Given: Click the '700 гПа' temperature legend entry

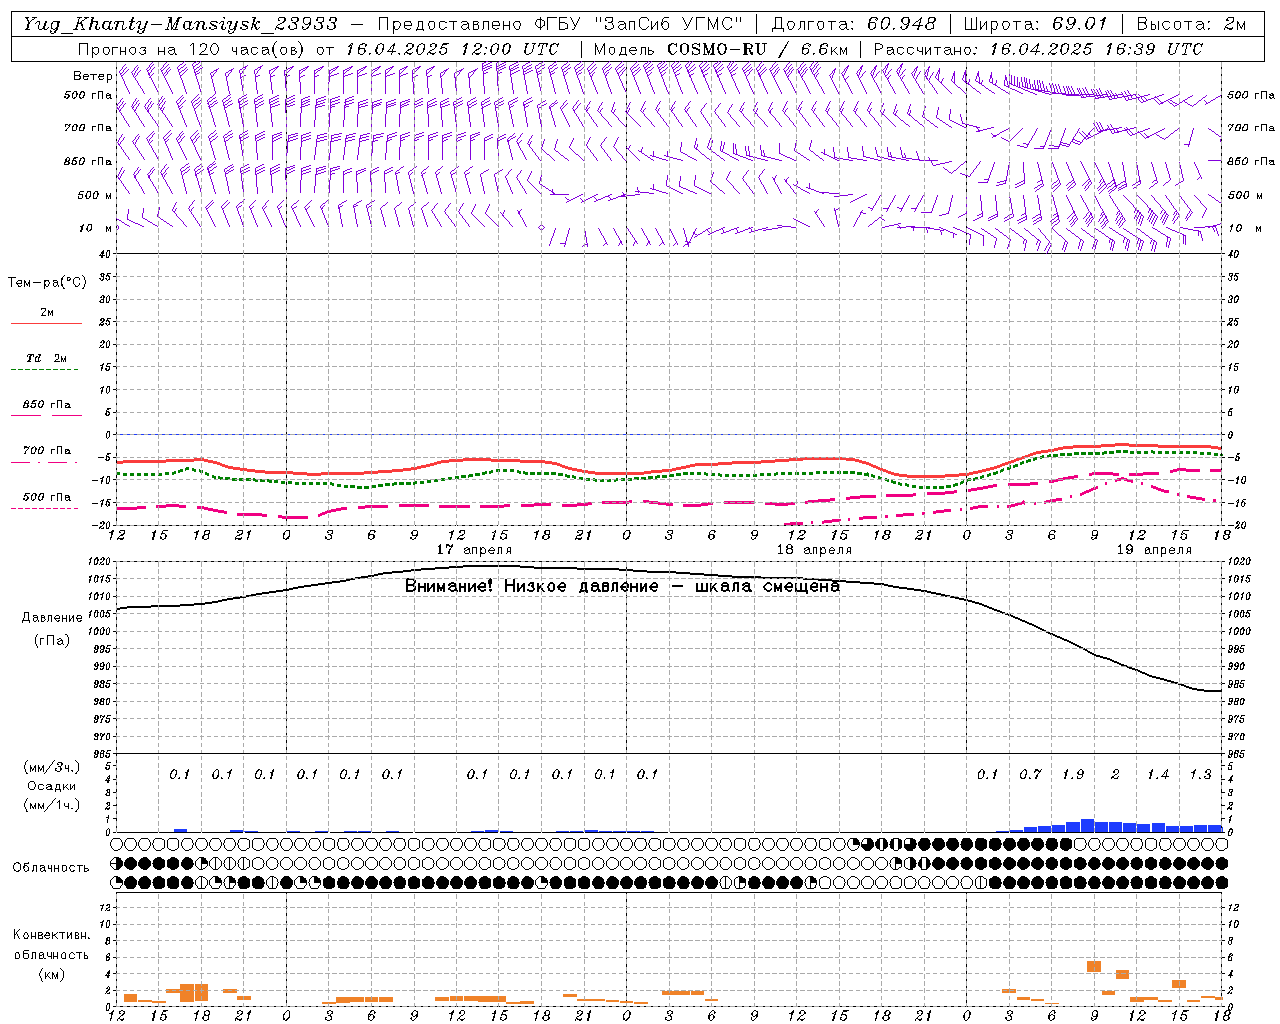Looking at the screenshot, I should pos(47,451).
